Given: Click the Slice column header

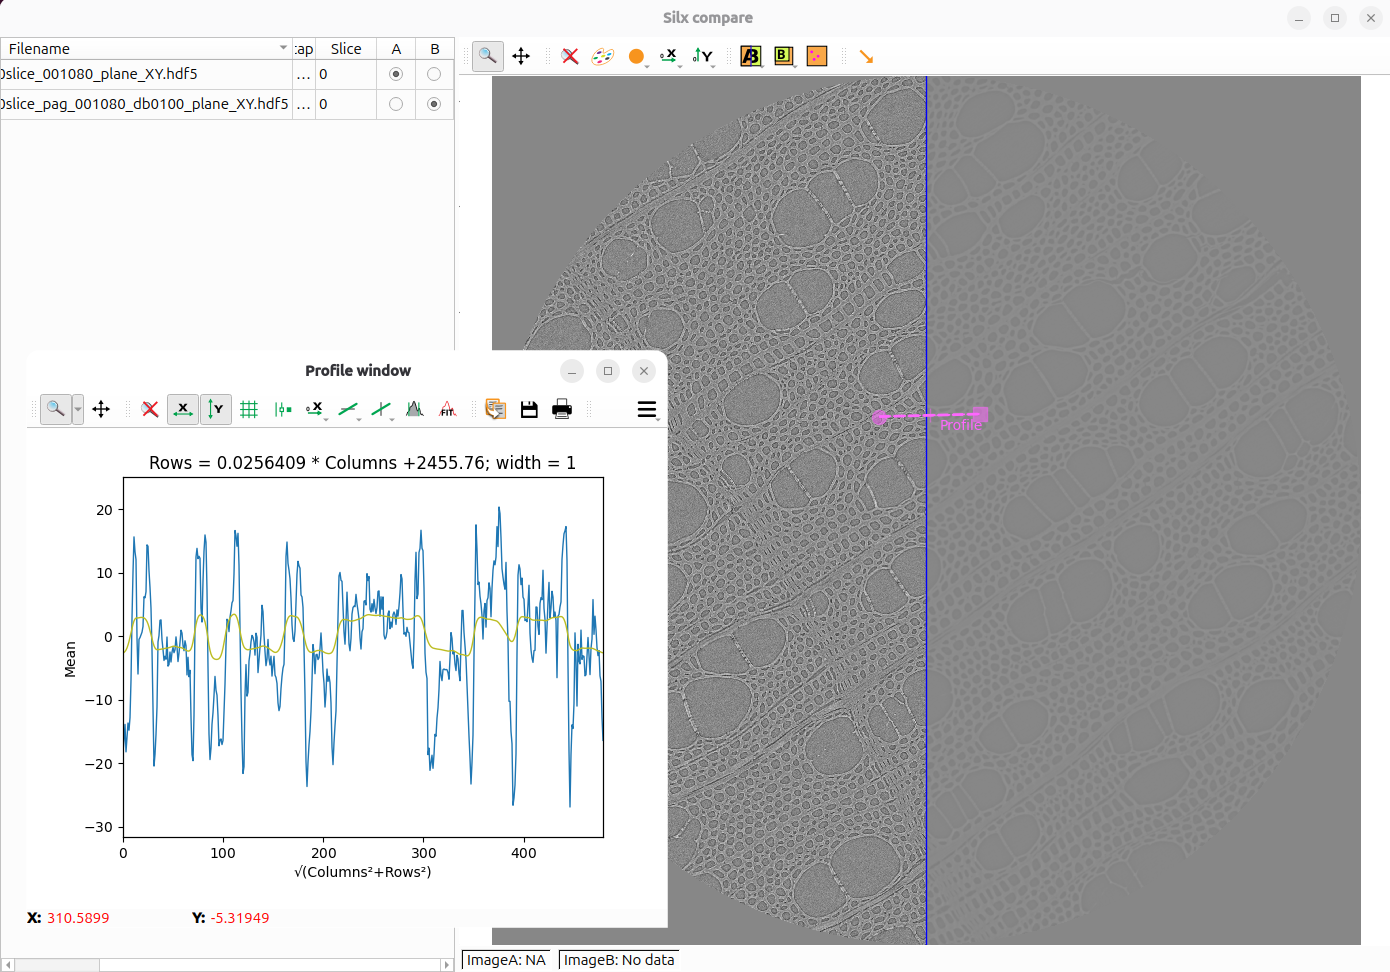Looking at the screenshot, I should [x=346, y=48].
